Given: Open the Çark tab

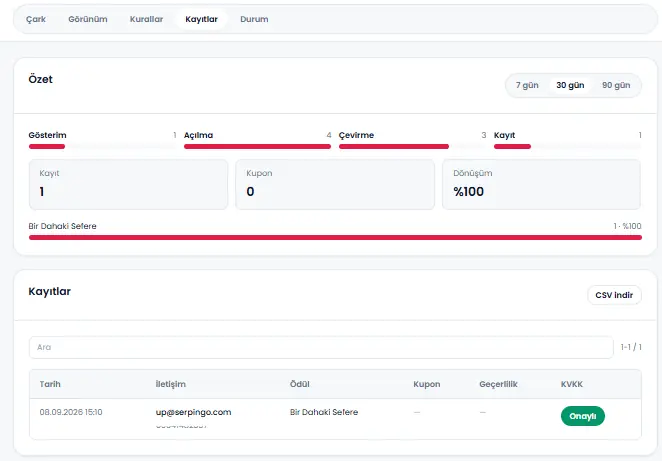Looking at the screenshot, I should click(36, 19).
